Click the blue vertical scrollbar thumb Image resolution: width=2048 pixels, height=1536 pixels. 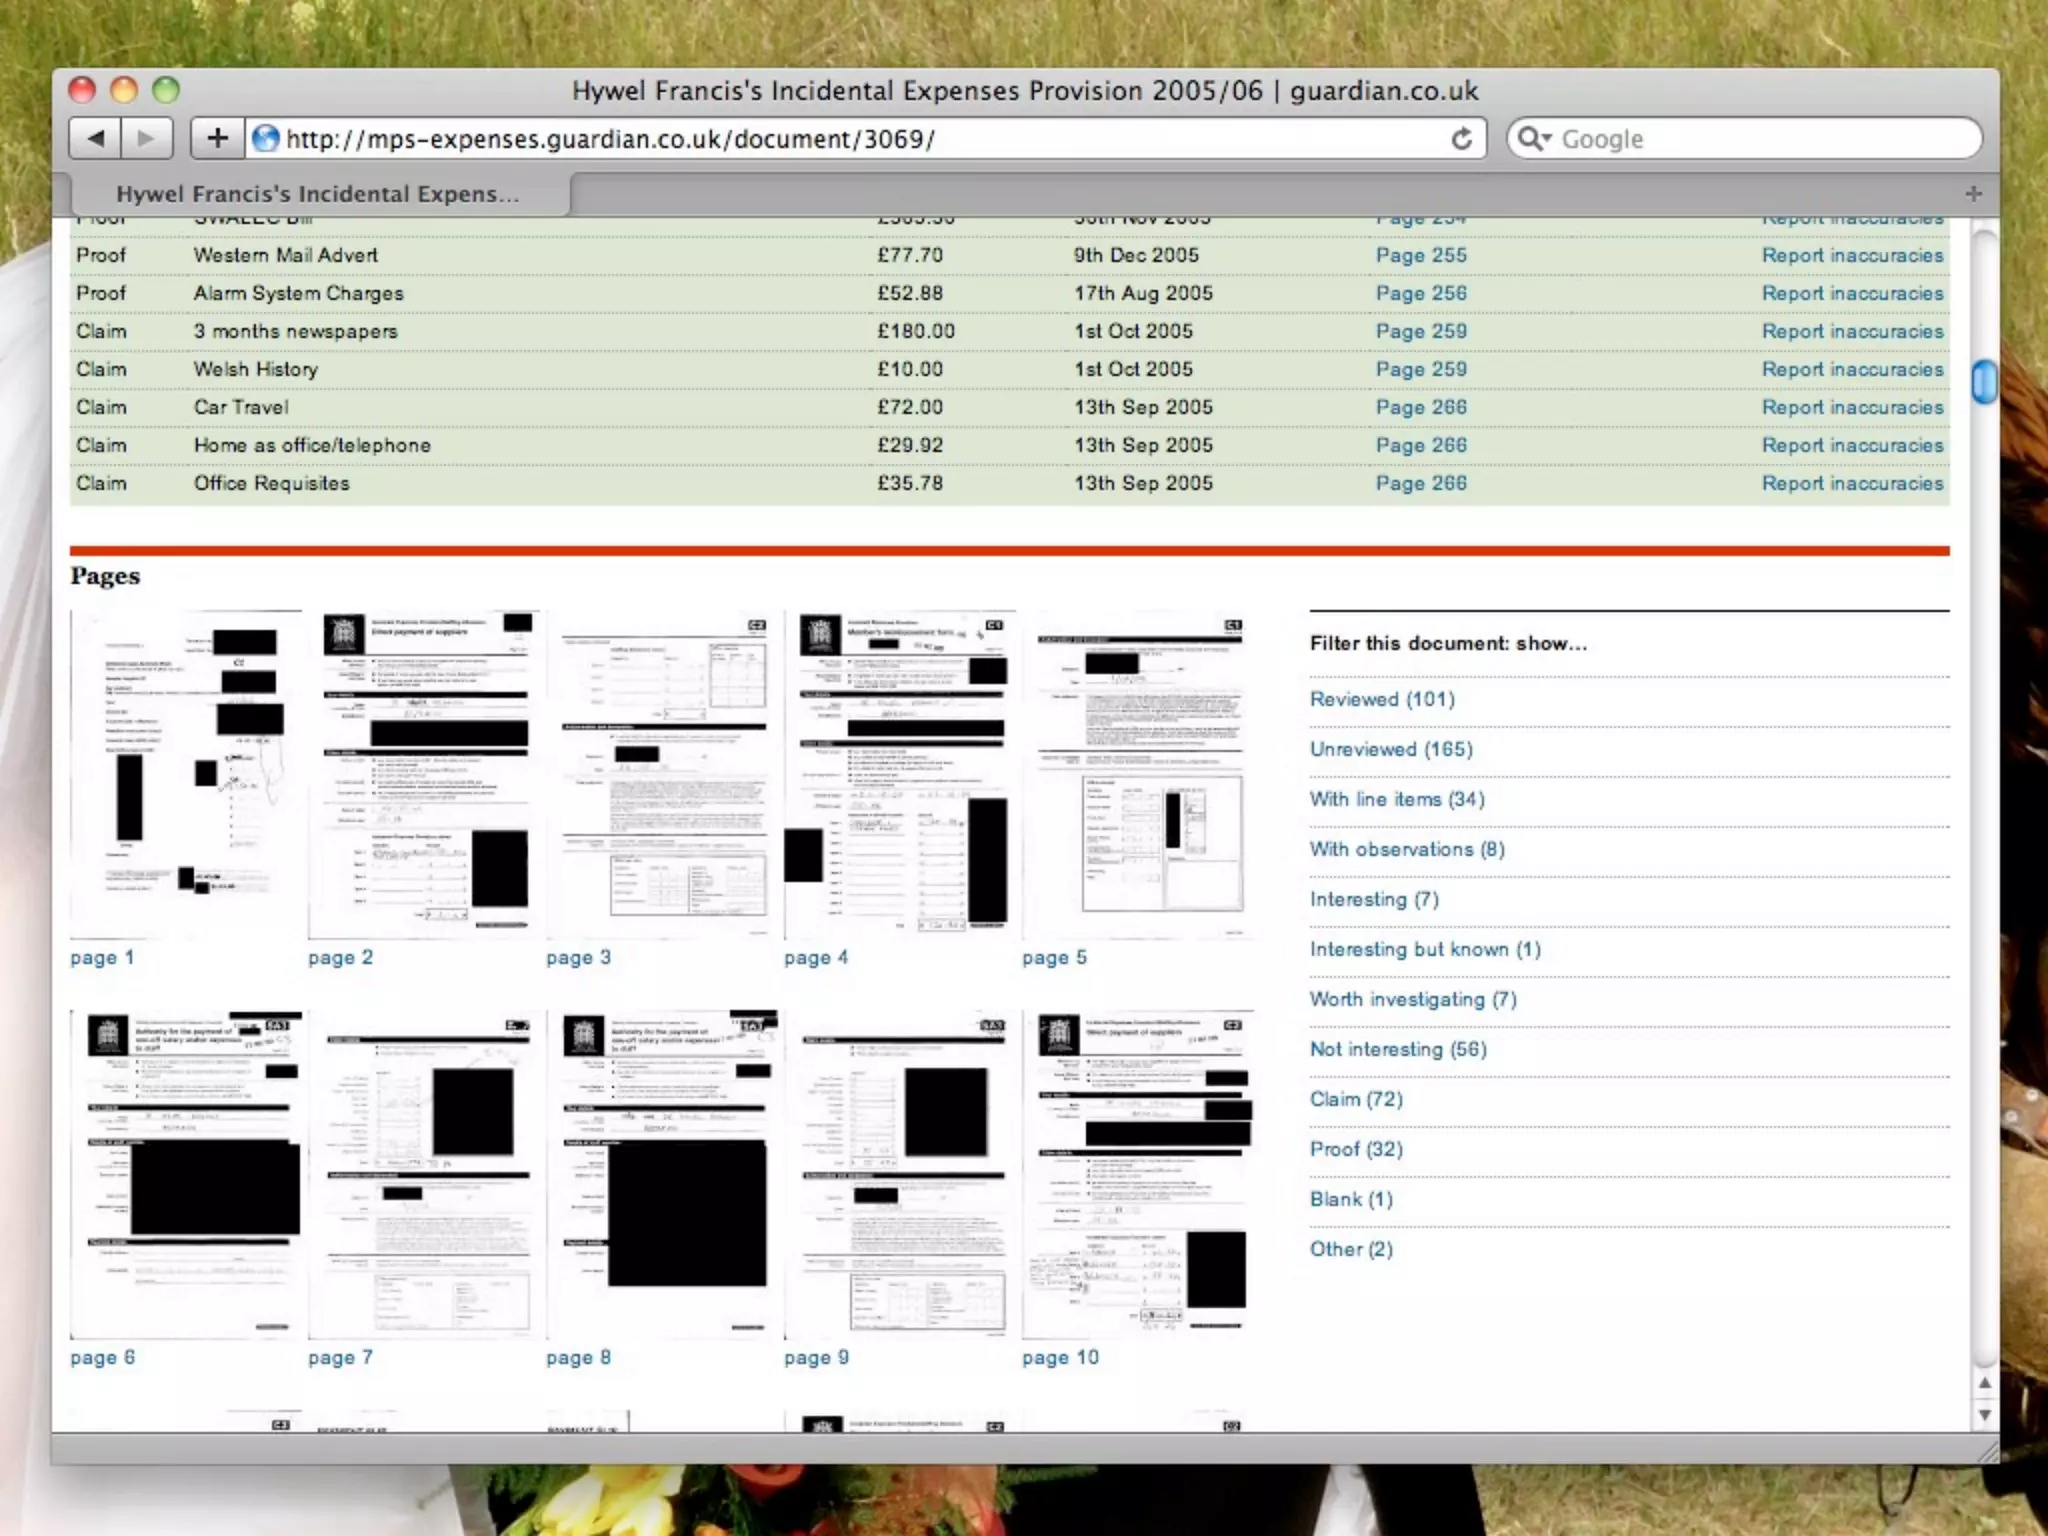tap(1984, 381)
